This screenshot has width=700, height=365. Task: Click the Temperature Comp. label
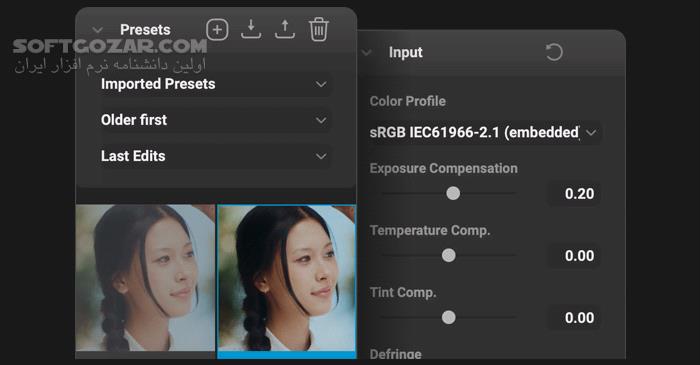click(430, 230)
